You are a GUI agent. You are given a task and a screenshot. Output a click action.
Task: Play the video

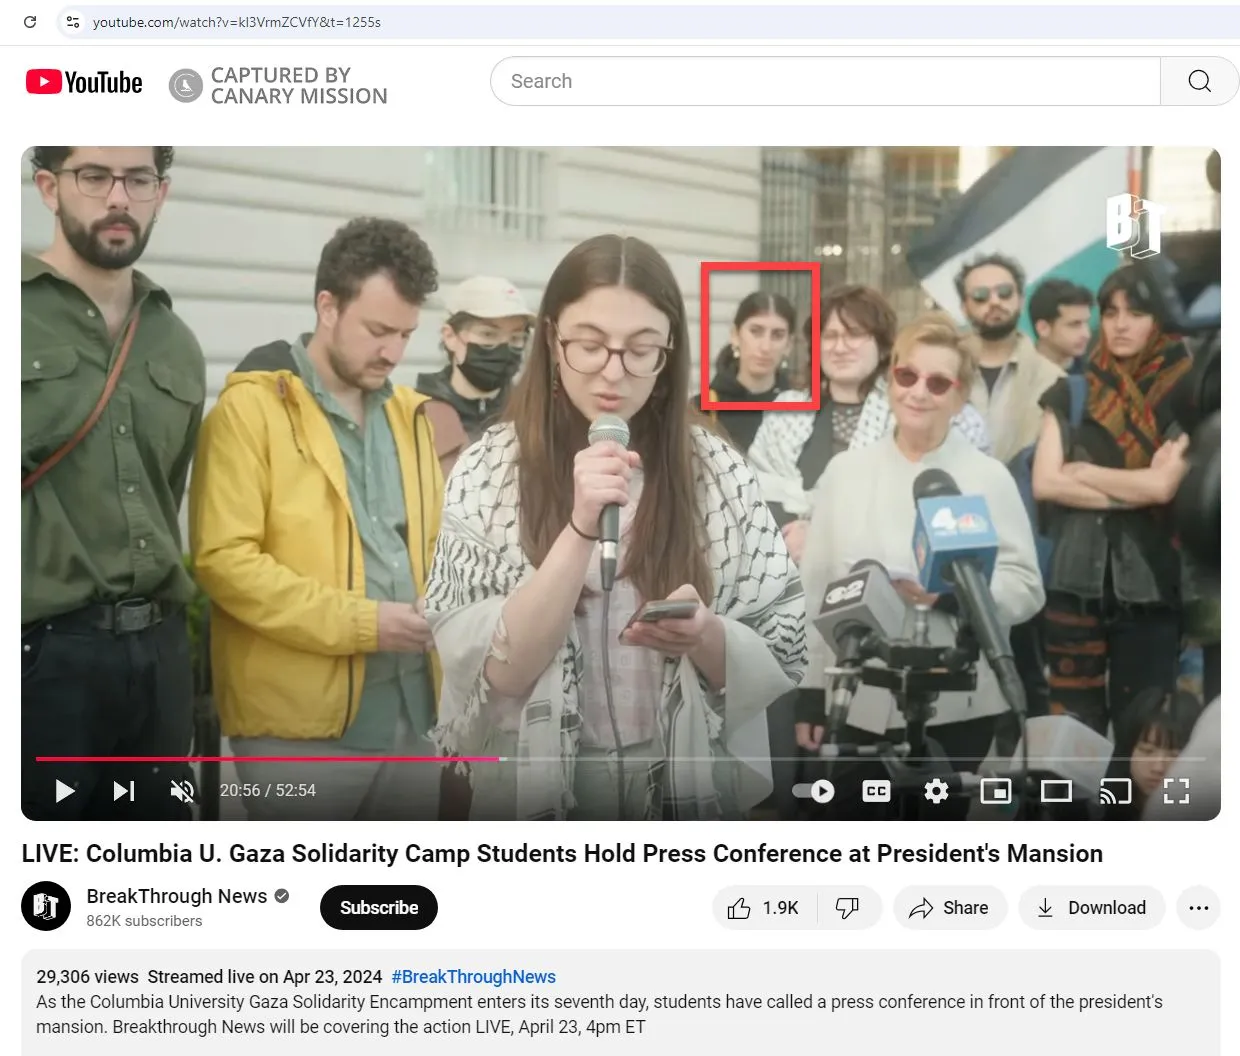(66, 790)
